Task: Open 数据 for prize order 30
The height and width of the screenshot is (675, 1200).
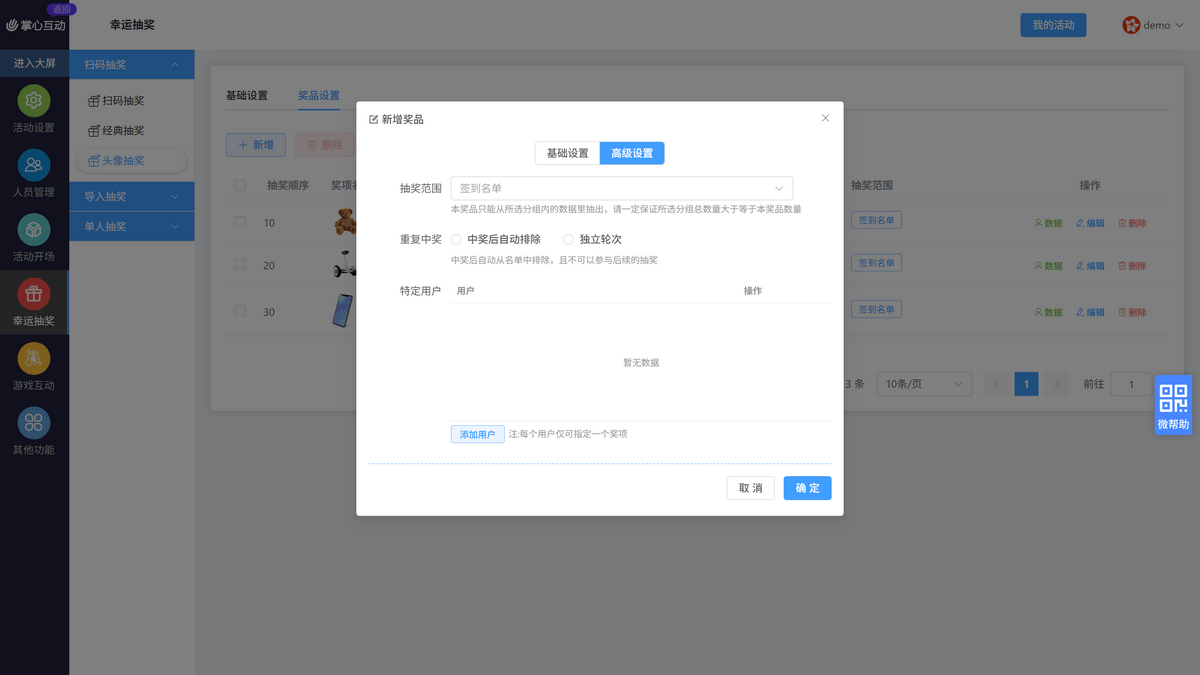Action: (1048, 312)
